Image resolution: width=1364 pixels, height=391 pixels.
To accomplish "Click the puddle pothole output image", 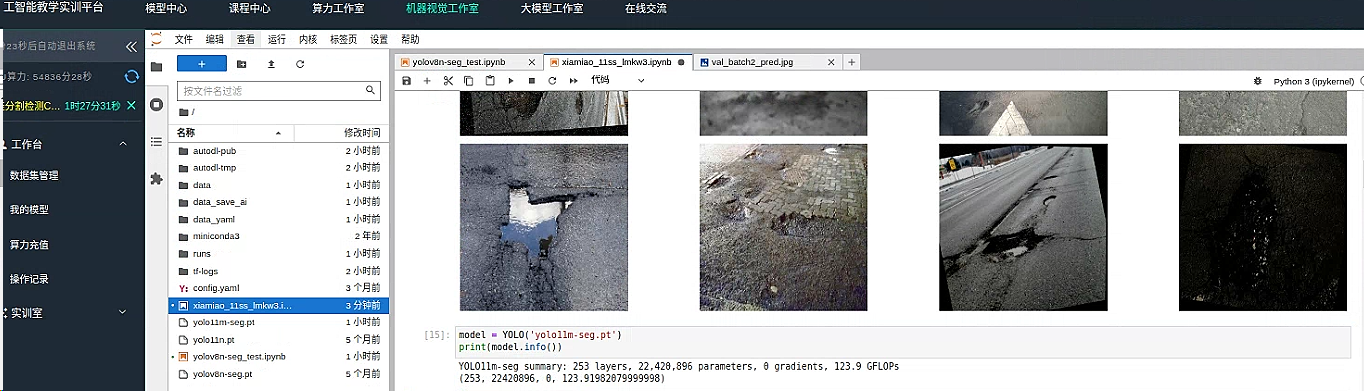I will pos(544,227).
